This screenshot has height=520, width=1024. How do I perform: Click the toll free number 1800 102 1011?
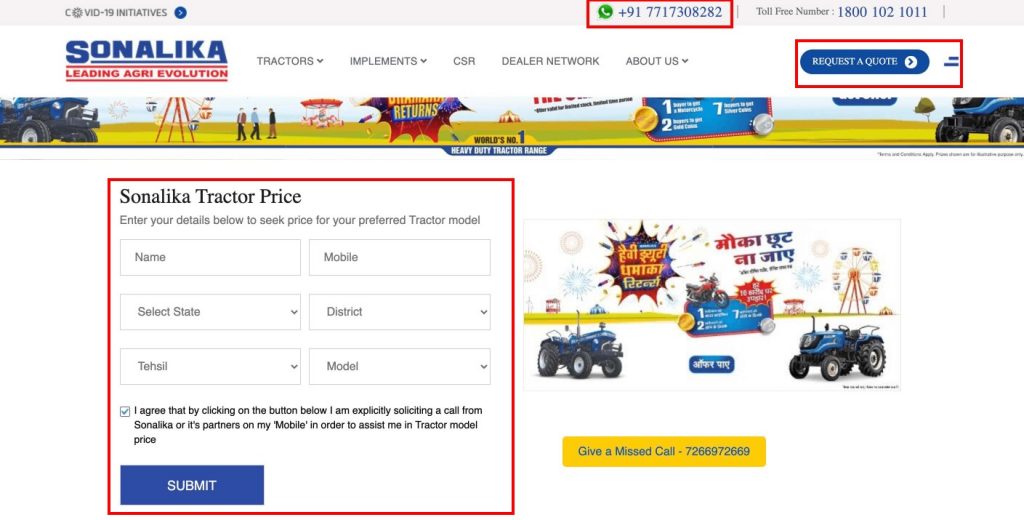[882, 12]
